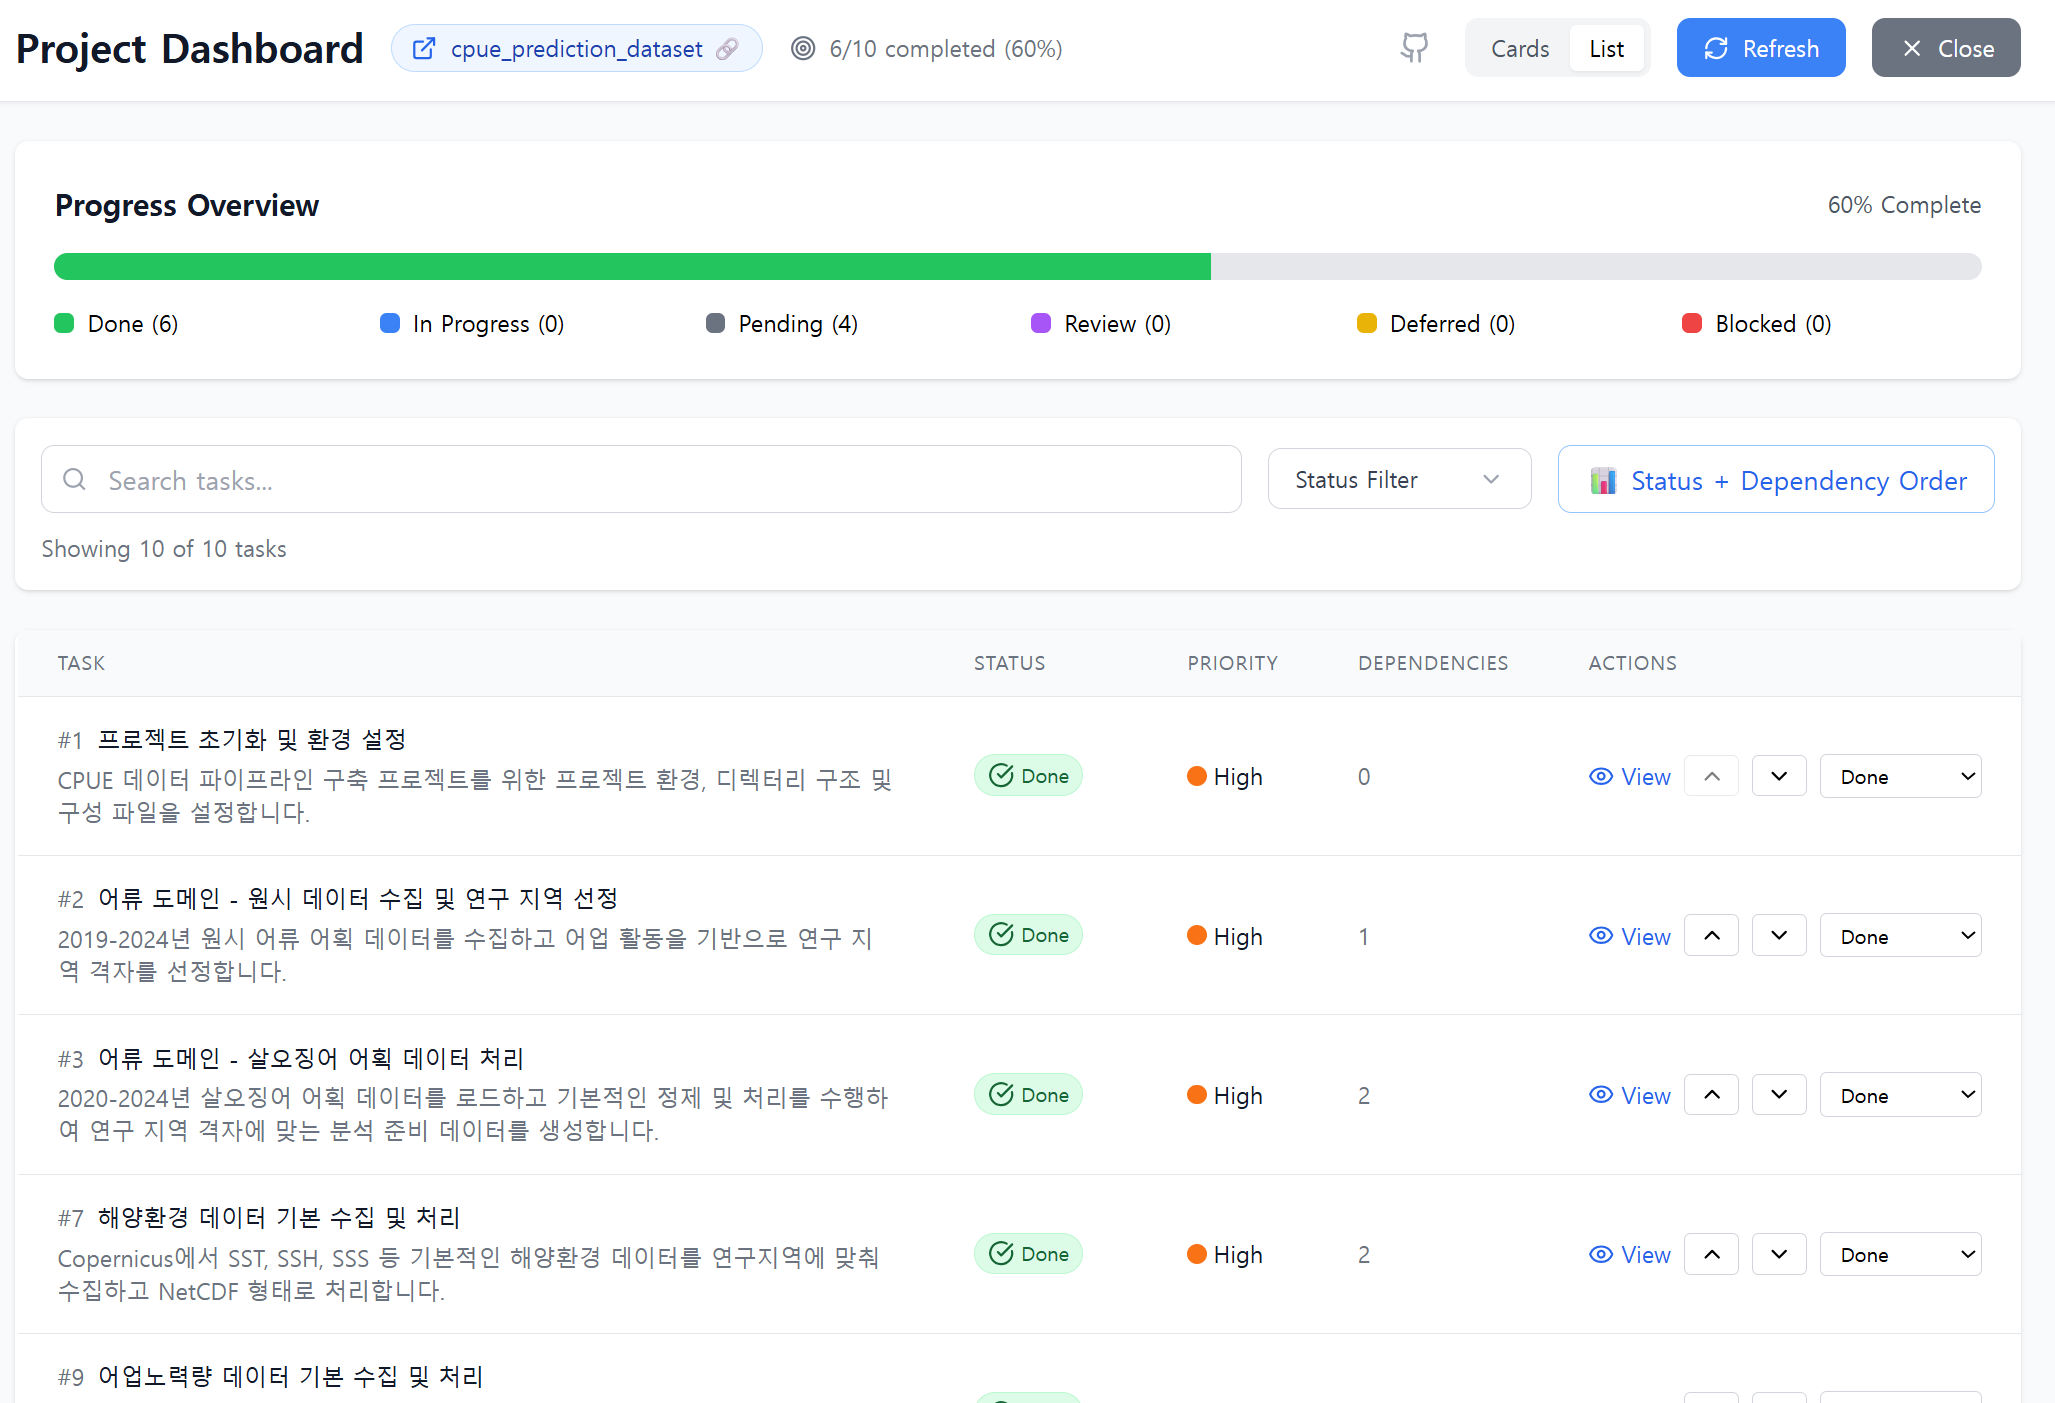
Task: Open status dropdown for task #2
Action: coord(1900,935)
